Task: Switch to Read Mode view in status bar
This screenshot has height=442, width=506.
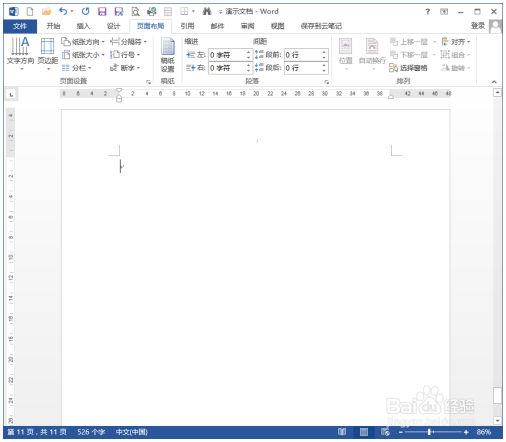Action: [x=342, y=432]
